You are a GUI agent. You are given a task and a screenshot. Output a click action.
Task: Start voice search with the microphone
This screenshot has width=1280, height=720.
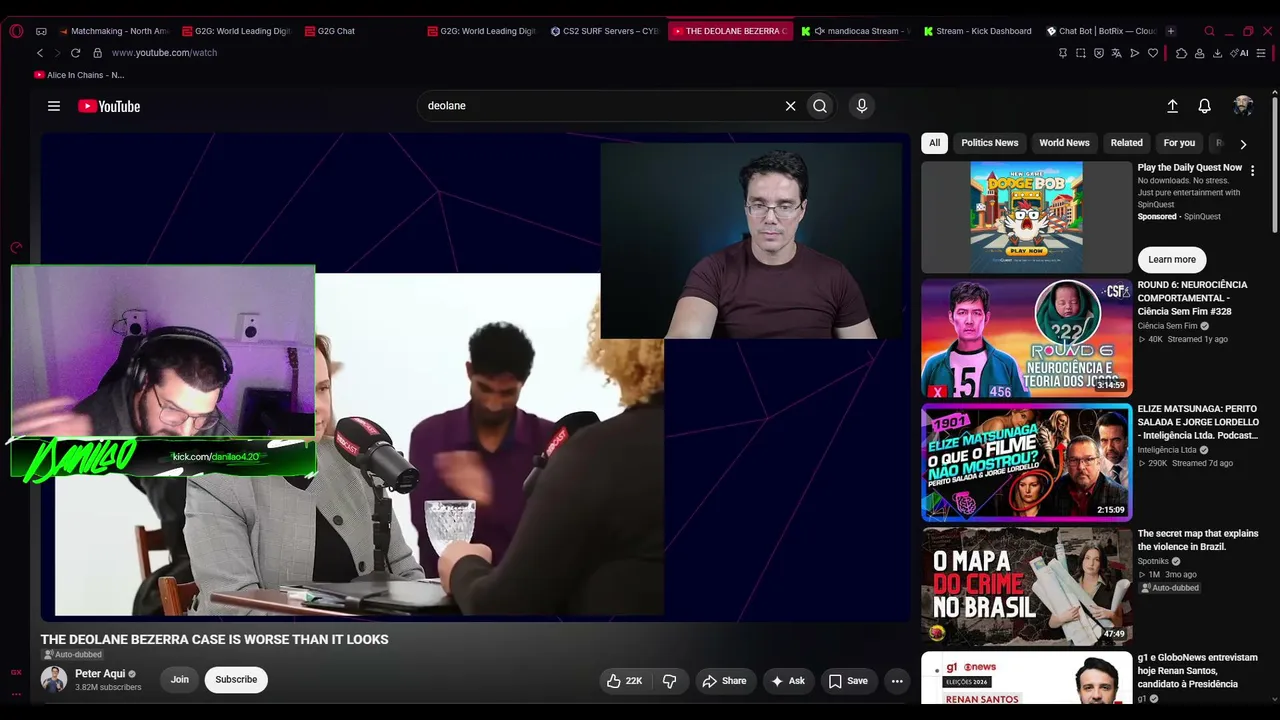862,106
